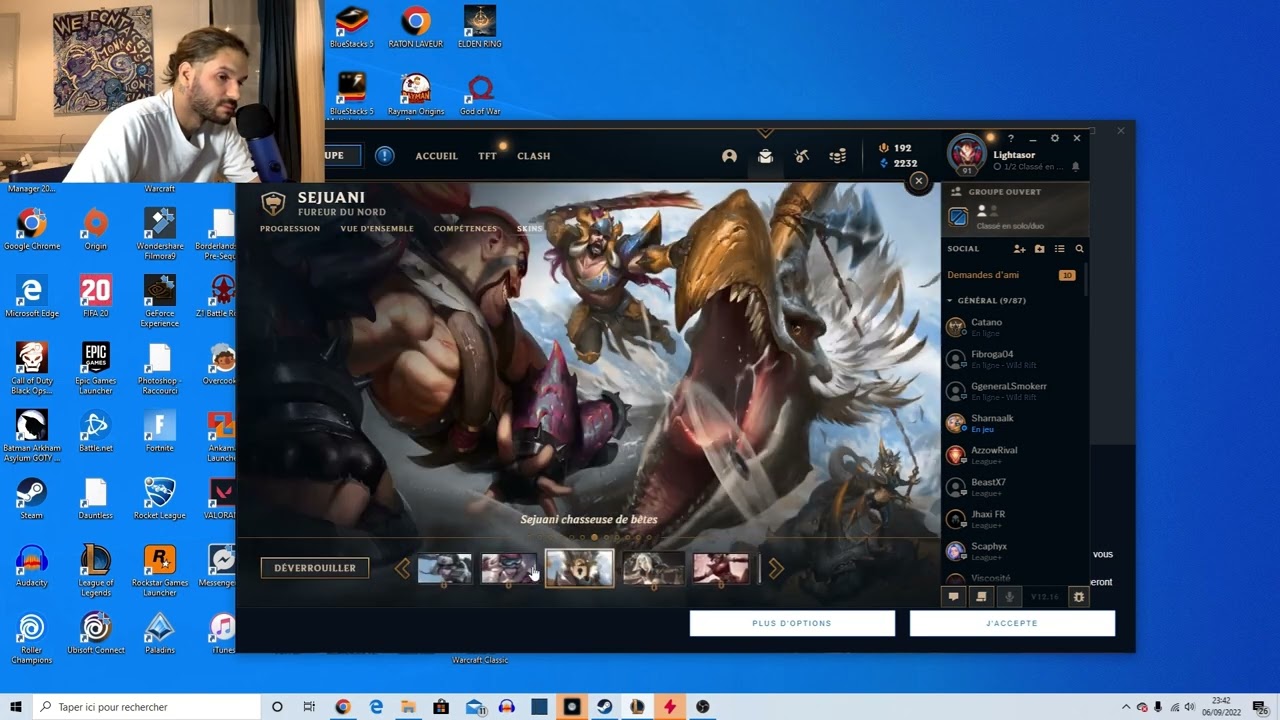
Task: Select the fourth skin thumbnail in carousel
Action: click(x=654, y=568)
